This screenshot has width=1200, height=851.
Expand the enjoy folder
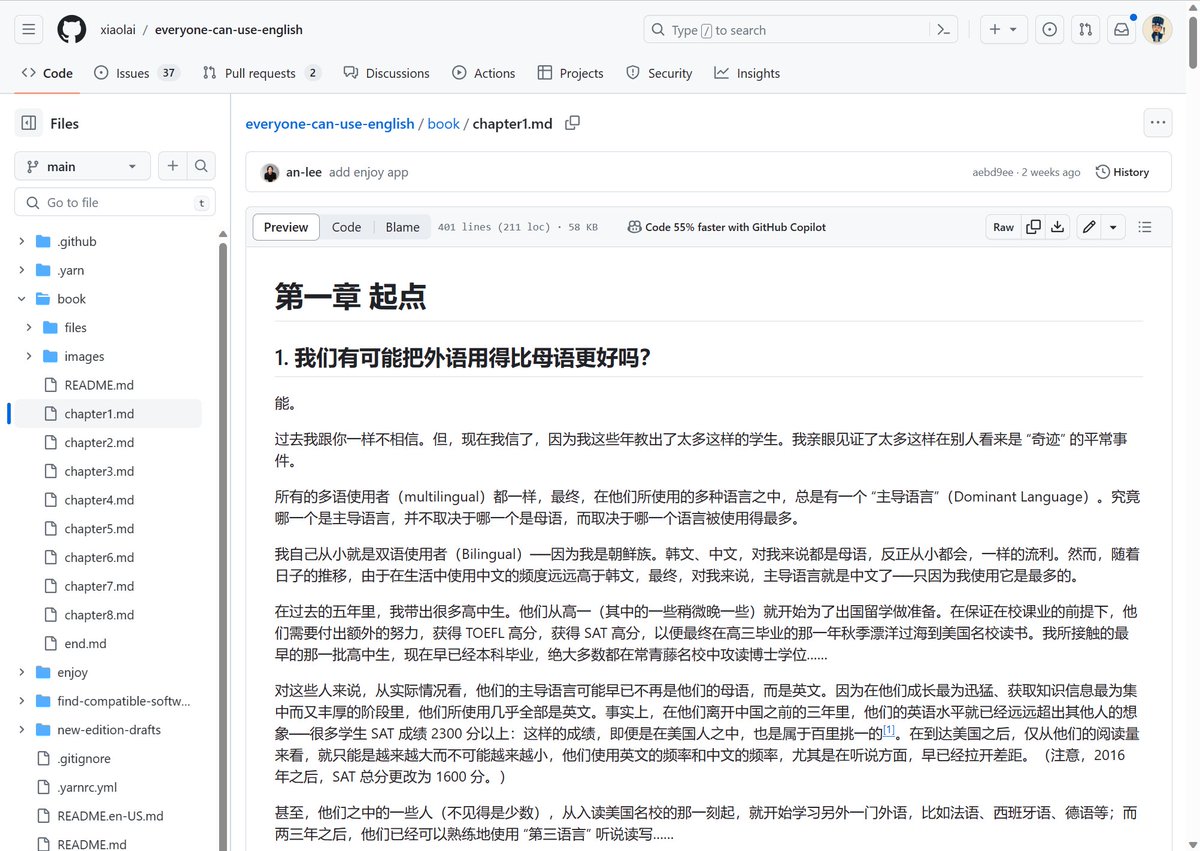tap(22, 672)
